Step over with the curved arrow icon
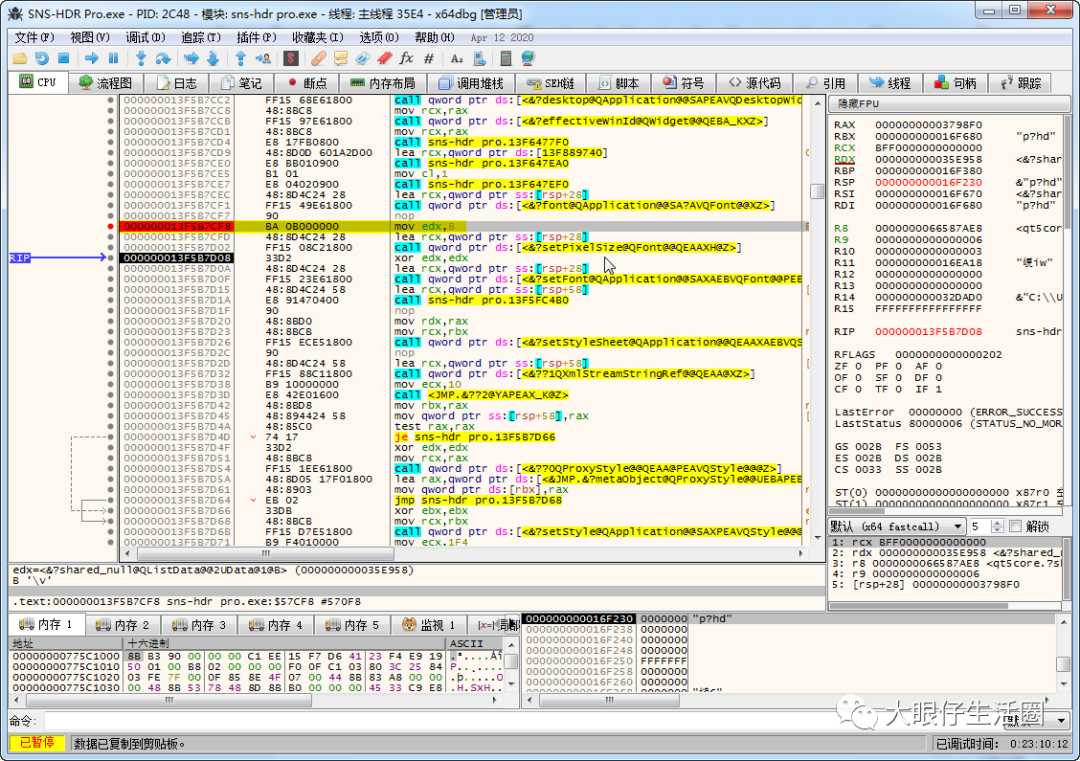This screenshot has height=761, width=1080. [x=163, y=59]
